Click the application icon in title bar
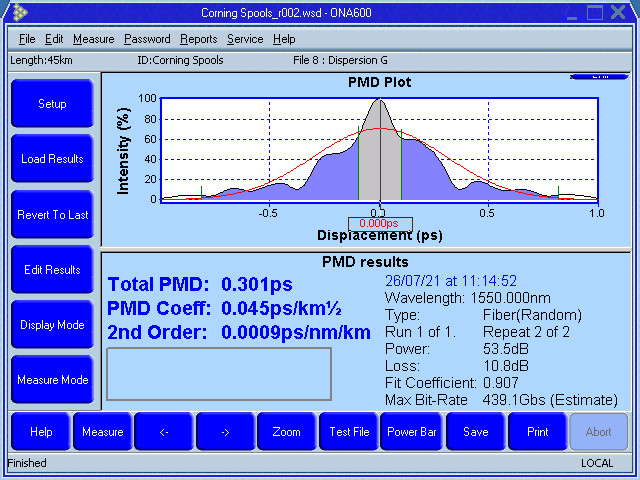The image size is (640, 480). click(20, 13)
